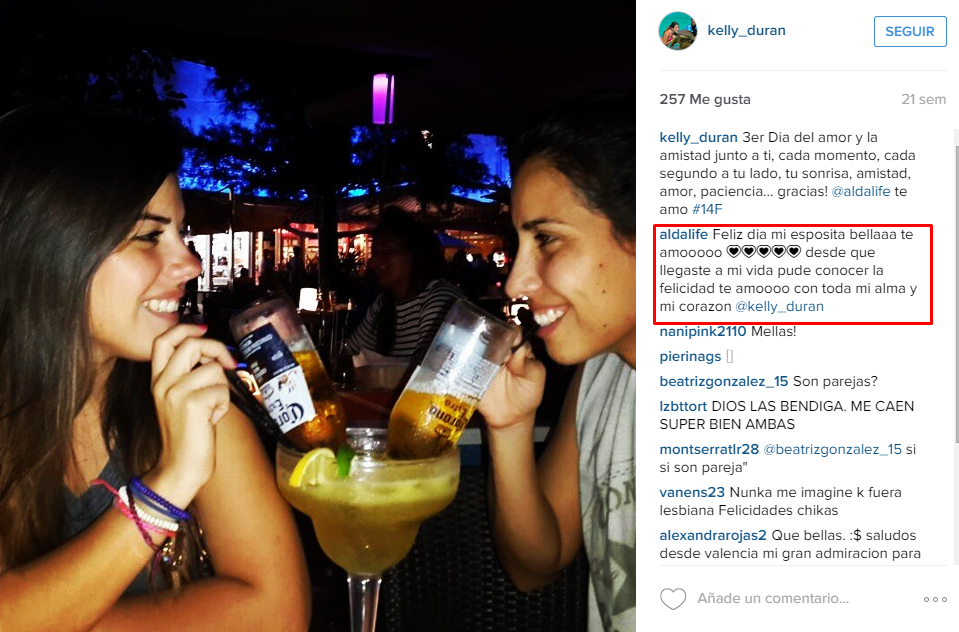Image resolution: width=959 pixels, height=632 pixels.
Task: Open aldalife commenter profile
Action: coord(683,234)
